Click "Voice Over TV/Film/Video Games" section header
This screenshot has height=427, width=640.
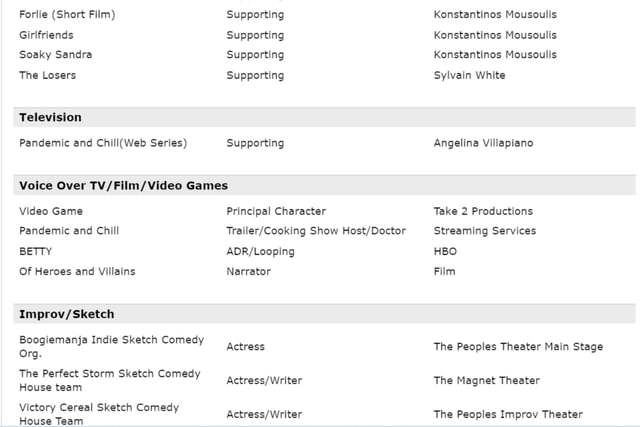pos(123,186)
